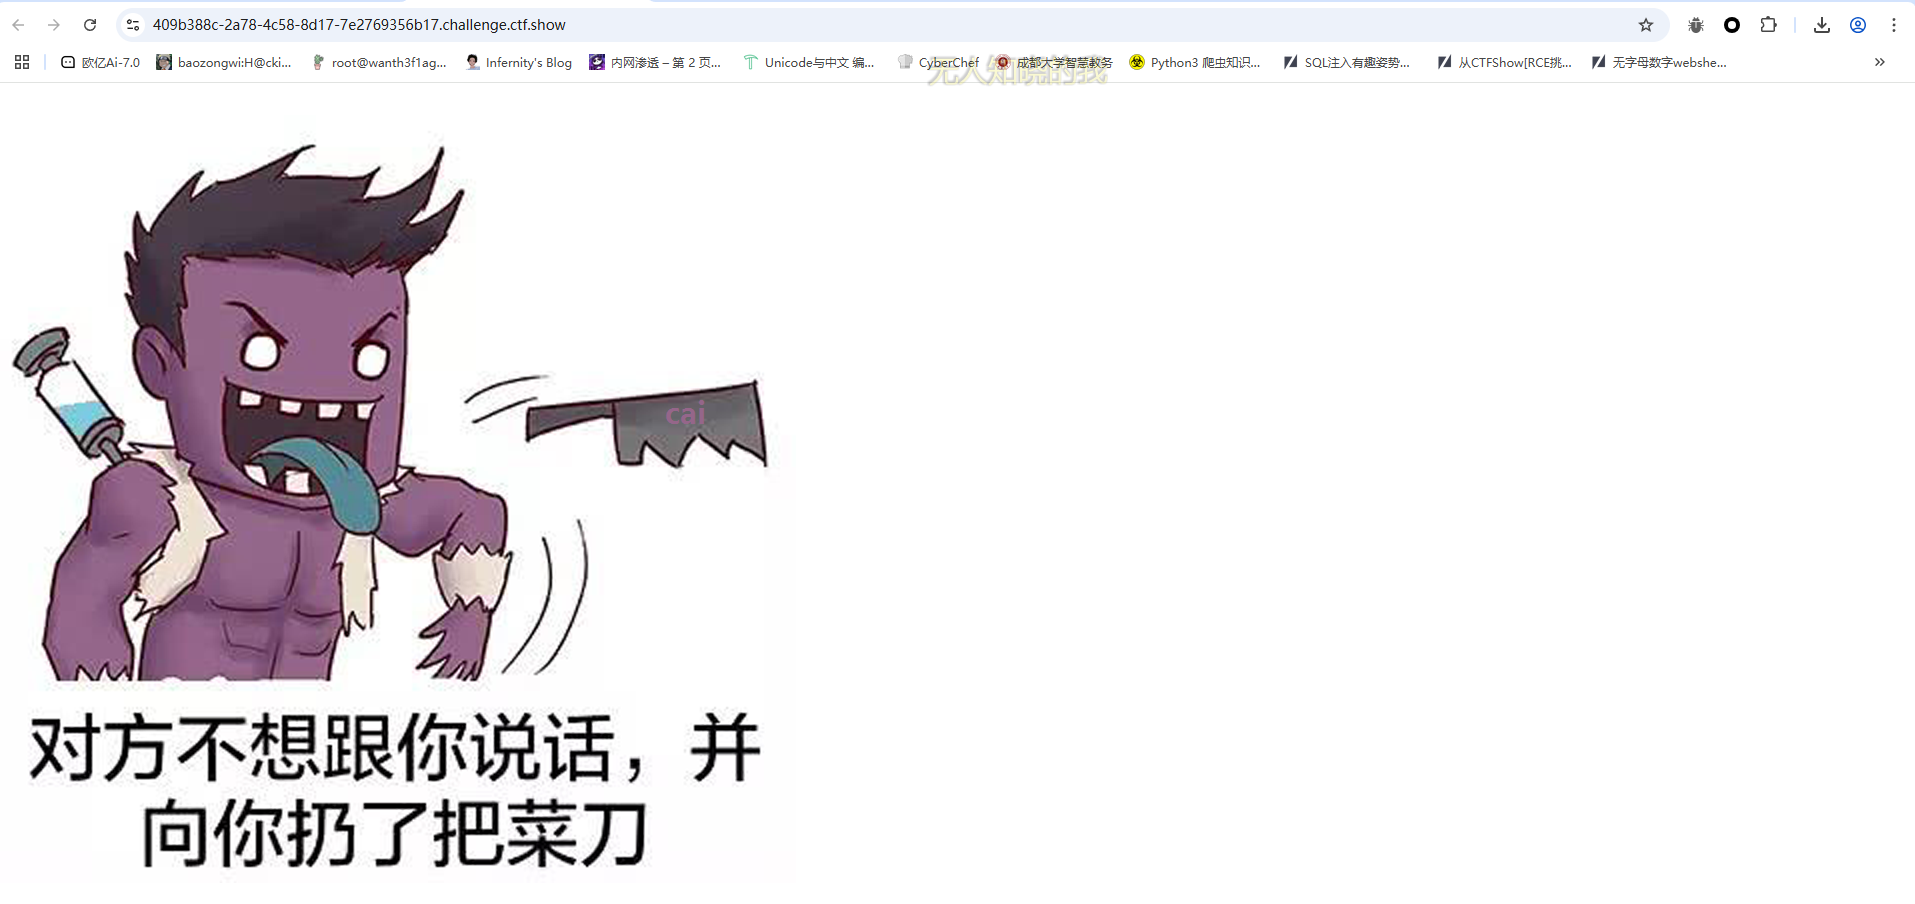This screenshot has width=1915, height=904.
Task: Open the Extensions puzzle piece menu
Action: [1769, 24]
